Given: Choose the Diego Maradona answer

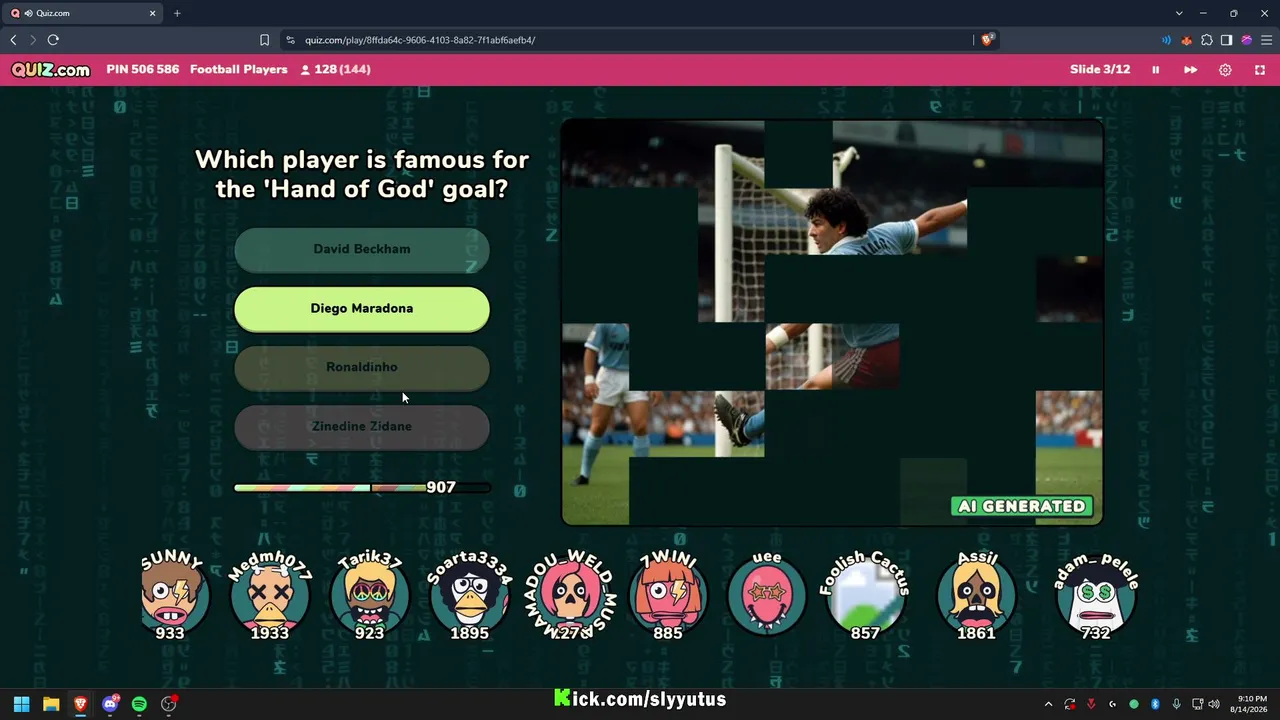Looking at the screenshot, I should 362,309.
